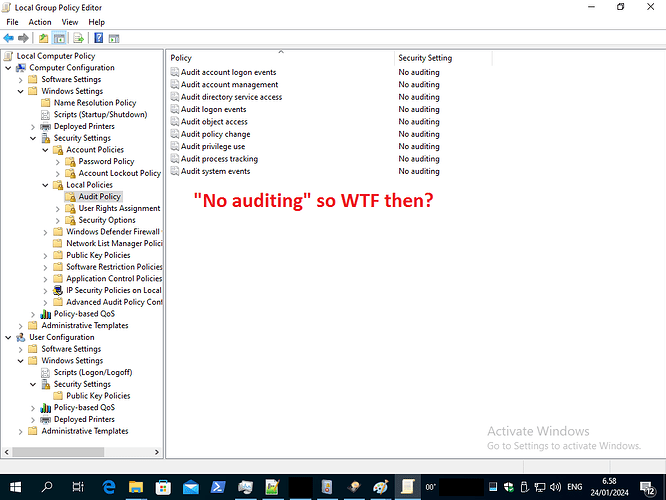Collapse the Local Policies node
Image resolution: width=666 pixels, height=500 pixels.
45,185
